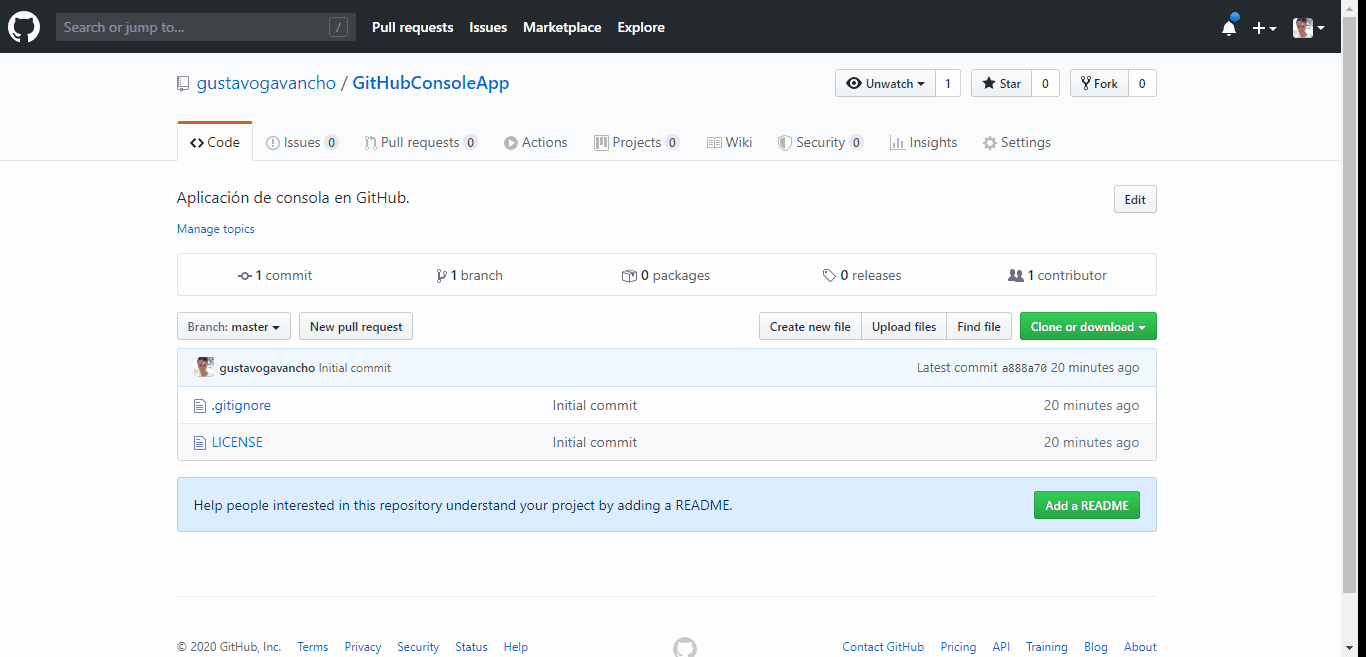Star this repository

tap(1001, 83)
